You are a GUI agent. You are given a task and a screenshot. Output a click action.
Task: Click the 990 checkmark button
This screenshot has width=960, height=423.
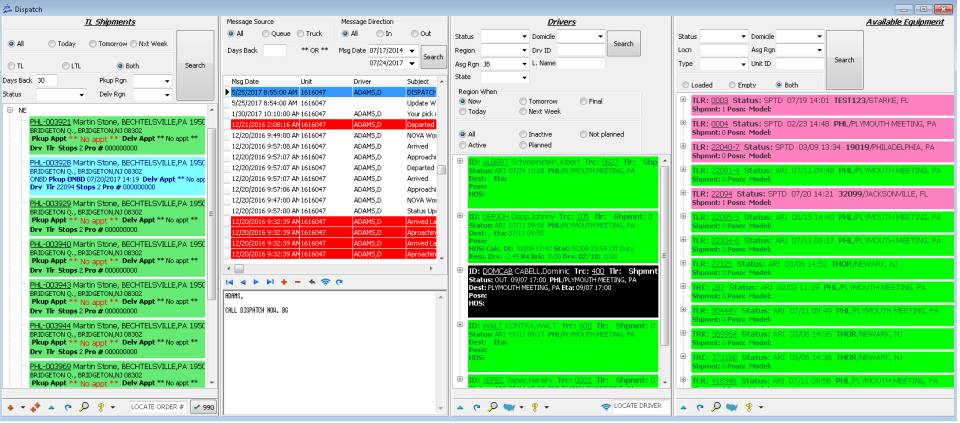point(204,407)
